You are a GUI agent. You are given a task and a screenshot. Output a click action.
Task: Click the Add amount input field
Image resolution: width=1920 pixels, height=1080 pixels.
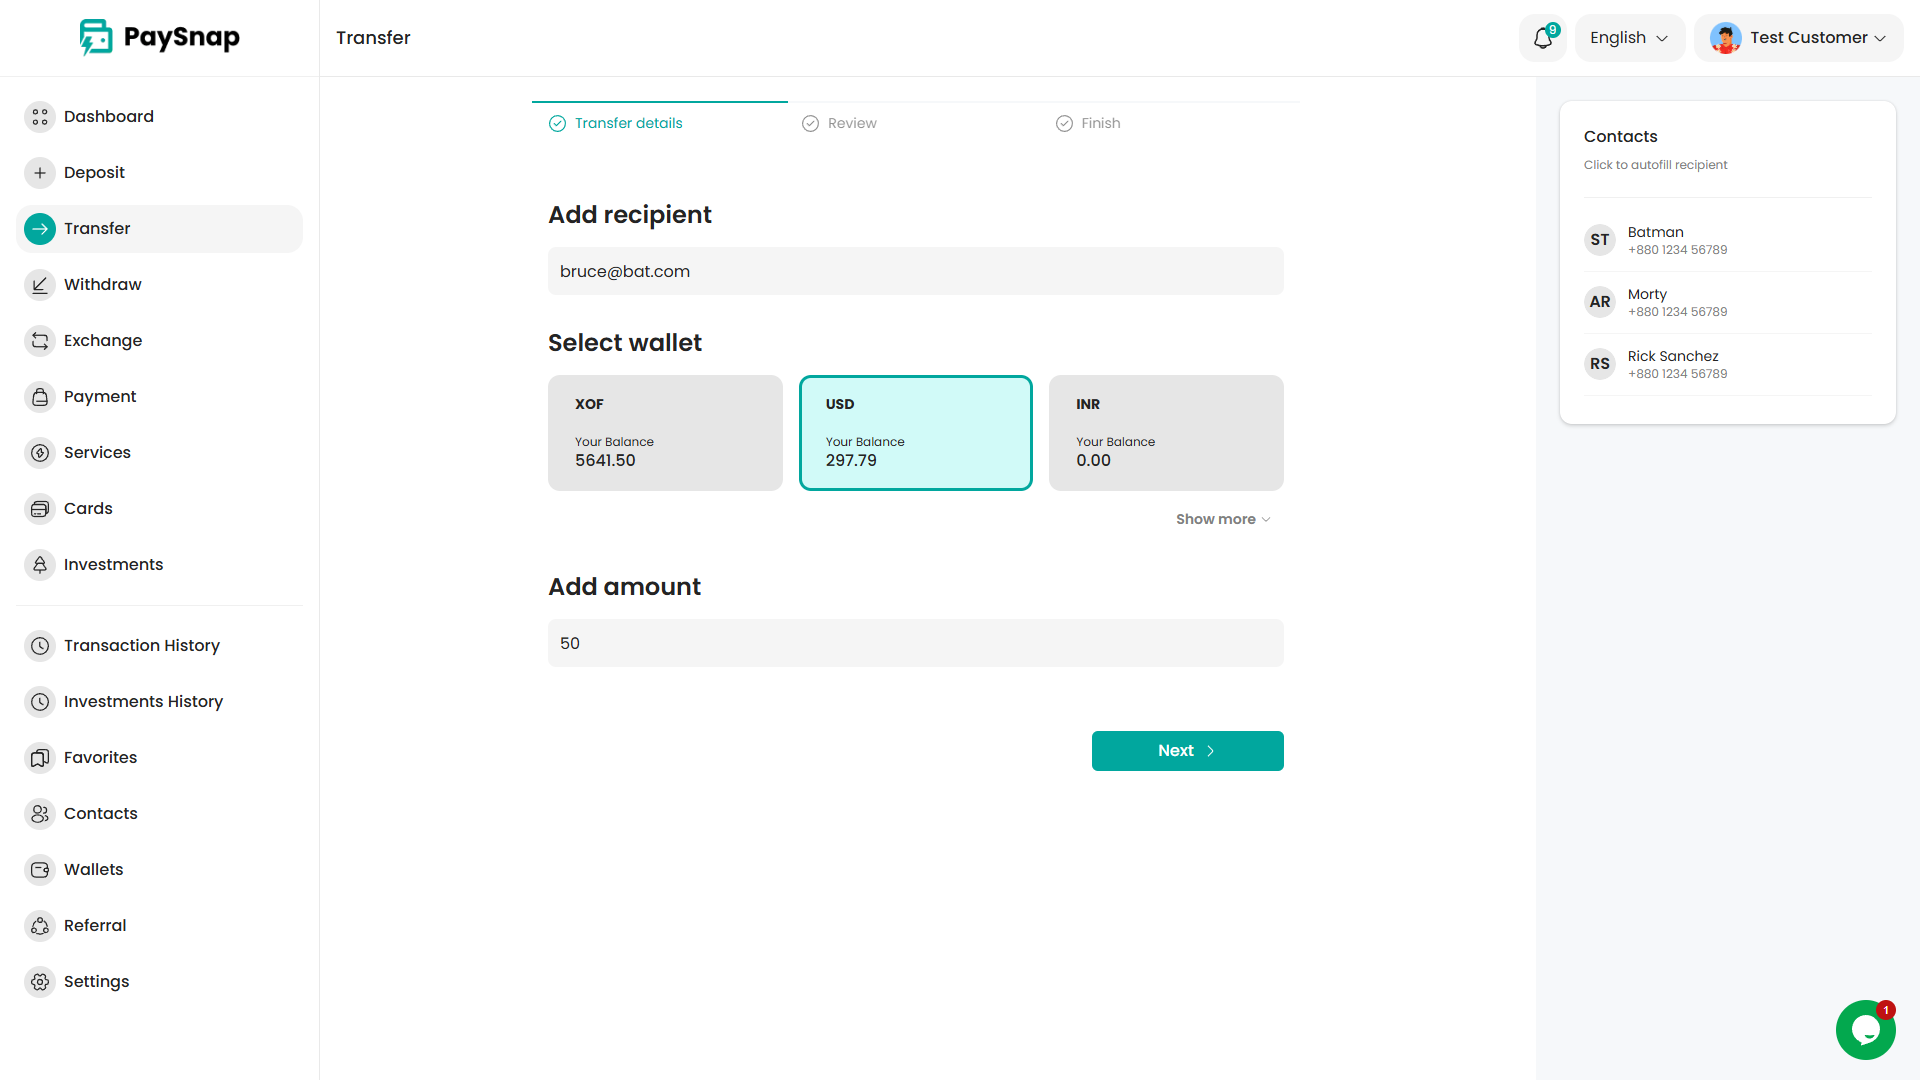[x=915, y=643]
